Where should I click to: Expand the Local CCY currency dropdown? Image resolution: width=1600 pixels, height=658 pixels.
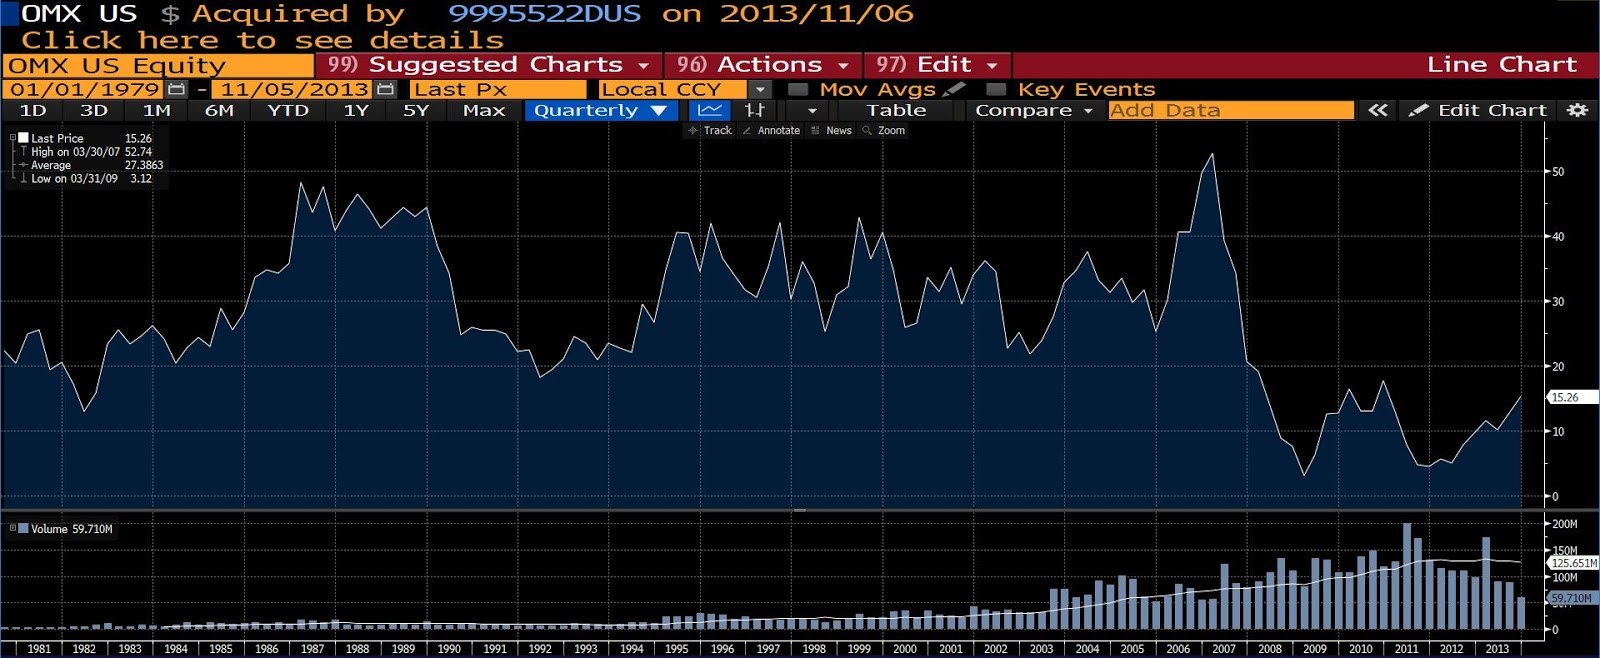point(760,89)
